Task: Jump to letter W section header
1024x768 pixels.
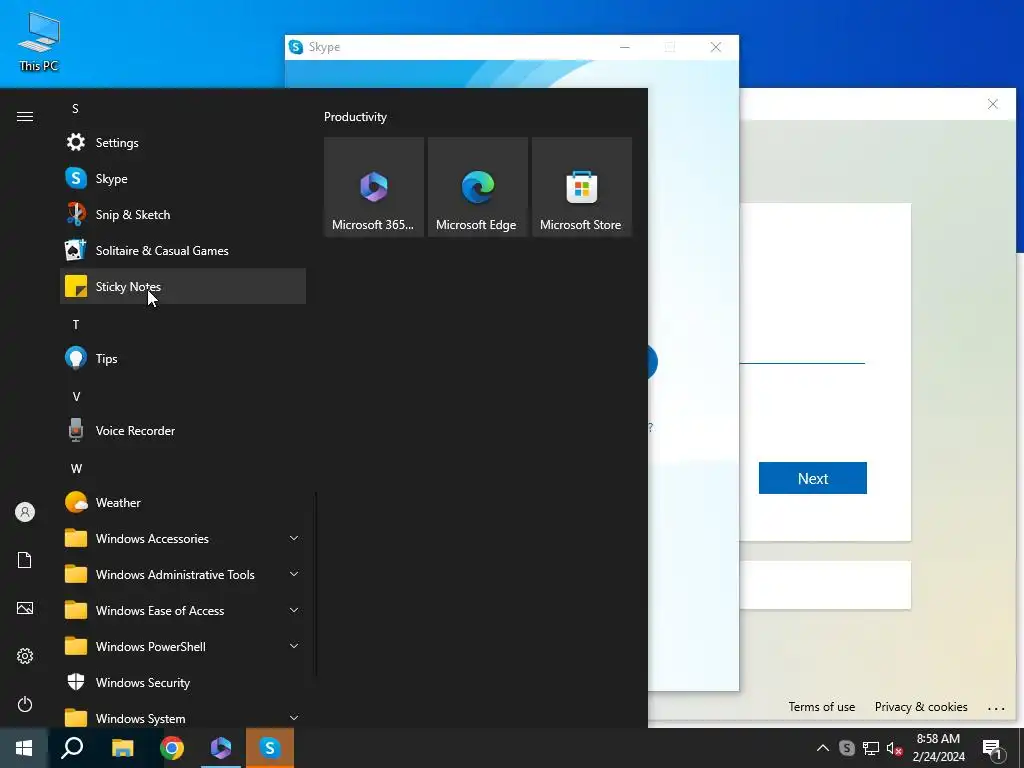Action: pyautogui.click(x=76, y=468)
